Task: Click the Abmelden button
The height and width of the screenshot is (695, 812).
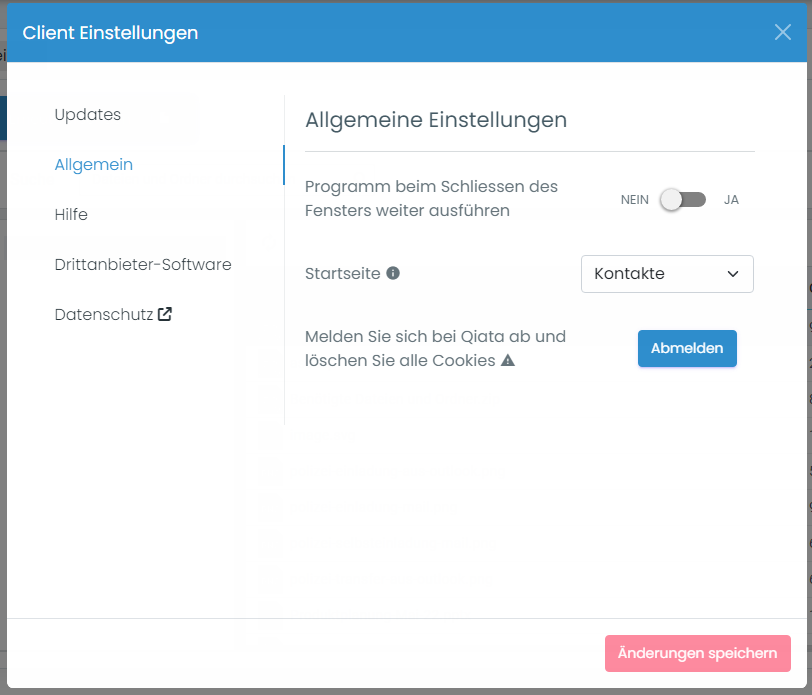Action: (687, 349)
